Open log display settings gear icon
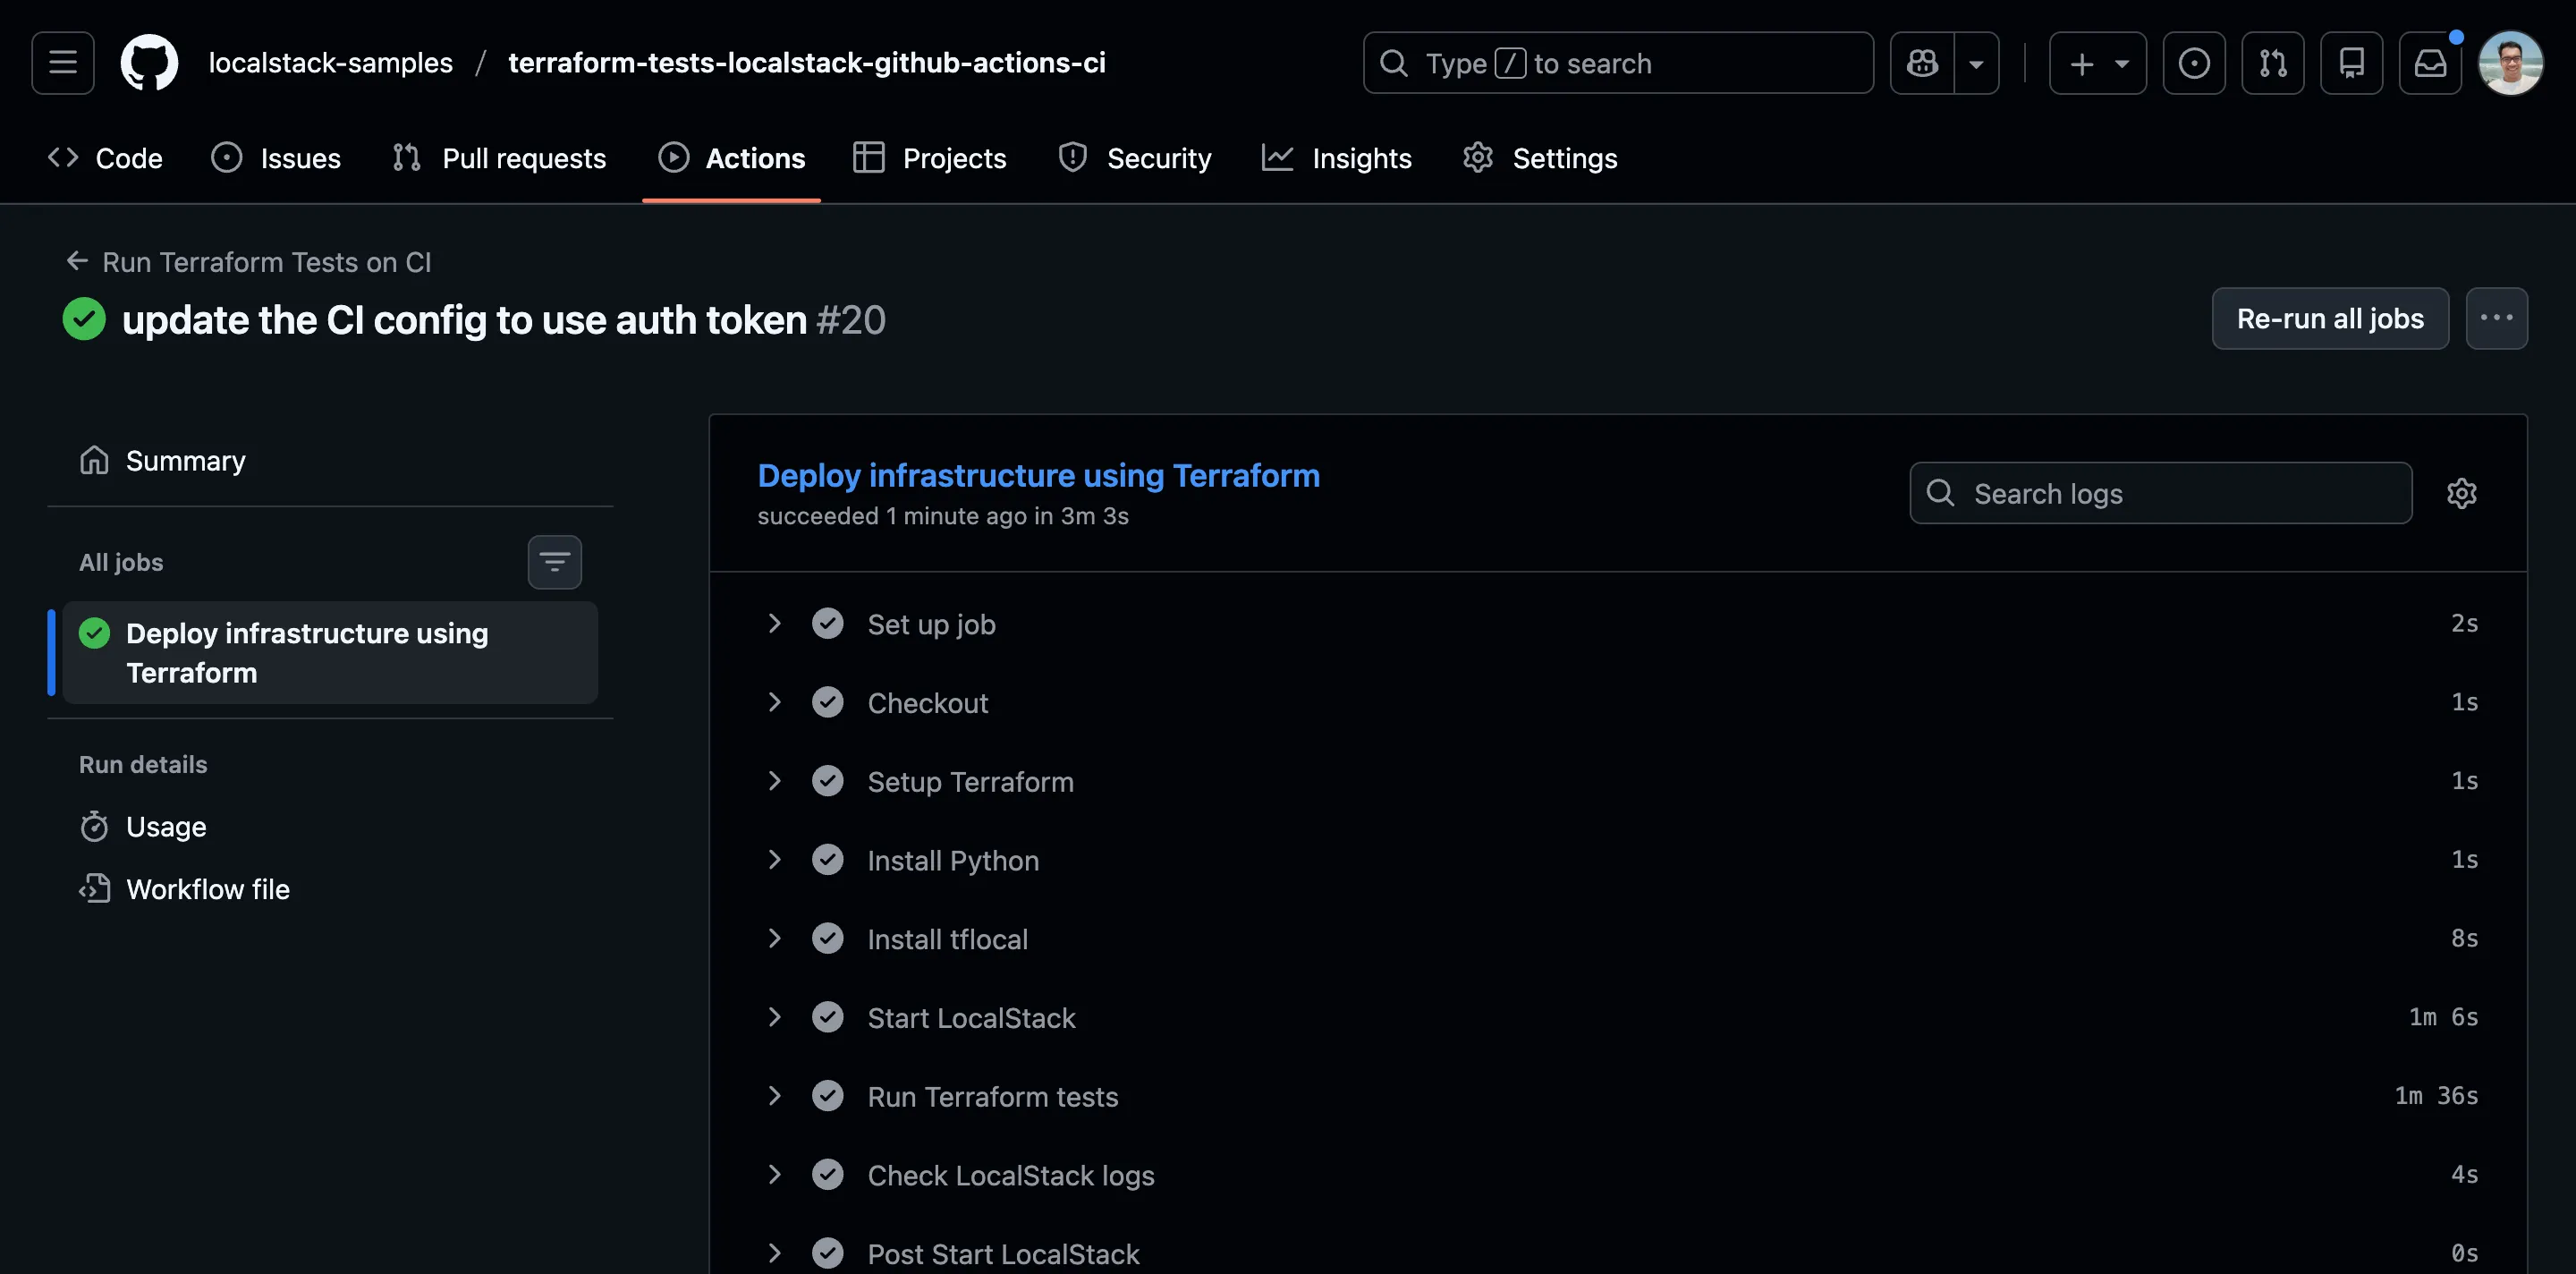 point(2462,492)
